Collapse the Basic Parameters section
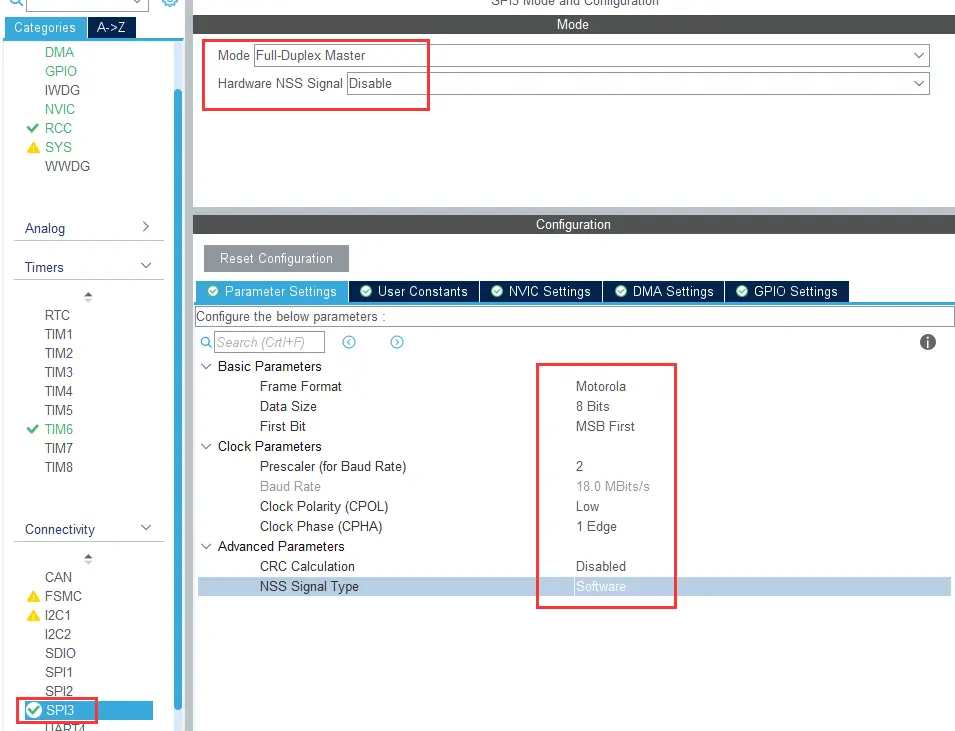 206,366
